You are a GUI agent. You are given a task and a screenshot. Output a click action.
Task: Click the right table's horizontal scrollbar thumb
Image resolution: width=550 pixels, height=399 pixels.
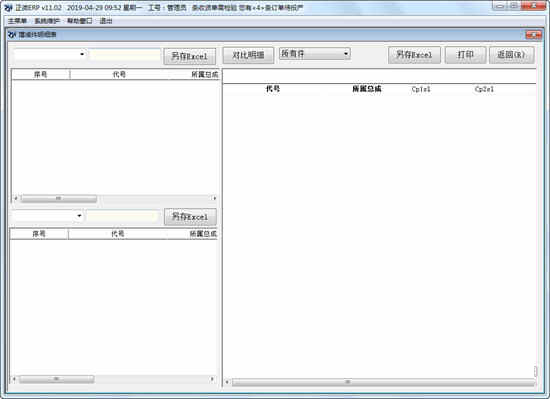pyautogui.click(x=383, y=382)
